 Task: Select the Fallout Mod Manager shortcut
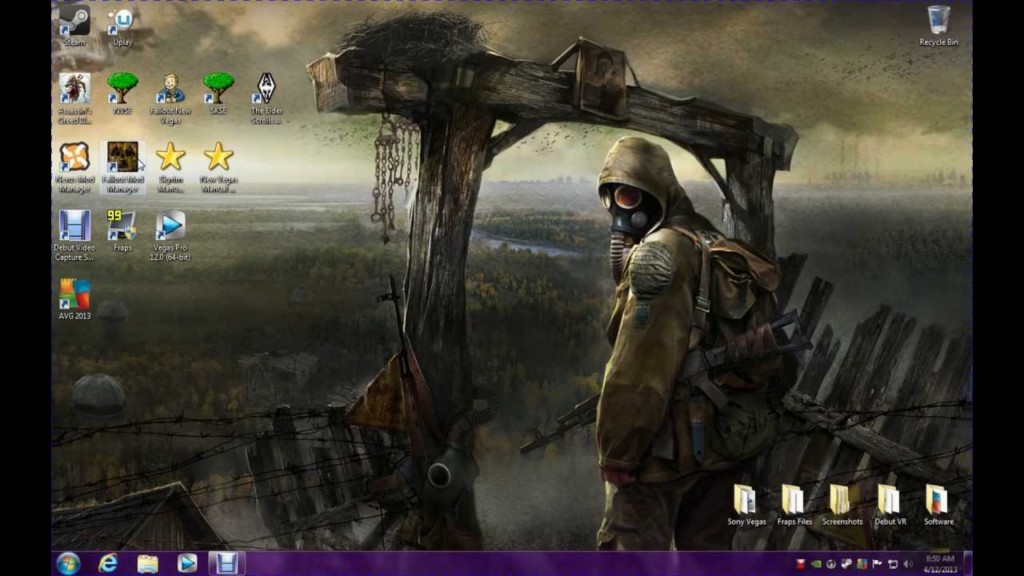click(x=122, y=167)
